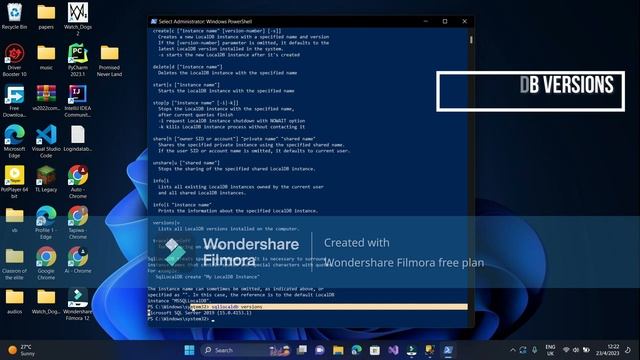This screenshot has height=360, width=640.
Task: Open the papers folder on desktop
Action: point(46,16)
